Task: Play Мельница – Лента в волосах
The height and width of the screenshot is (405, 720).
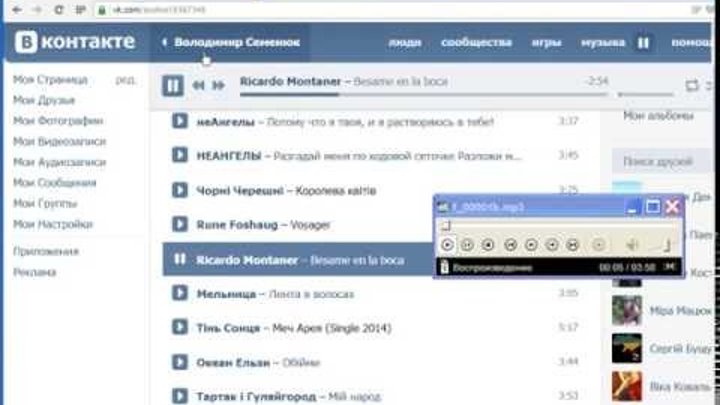Action: pos(180,293)
